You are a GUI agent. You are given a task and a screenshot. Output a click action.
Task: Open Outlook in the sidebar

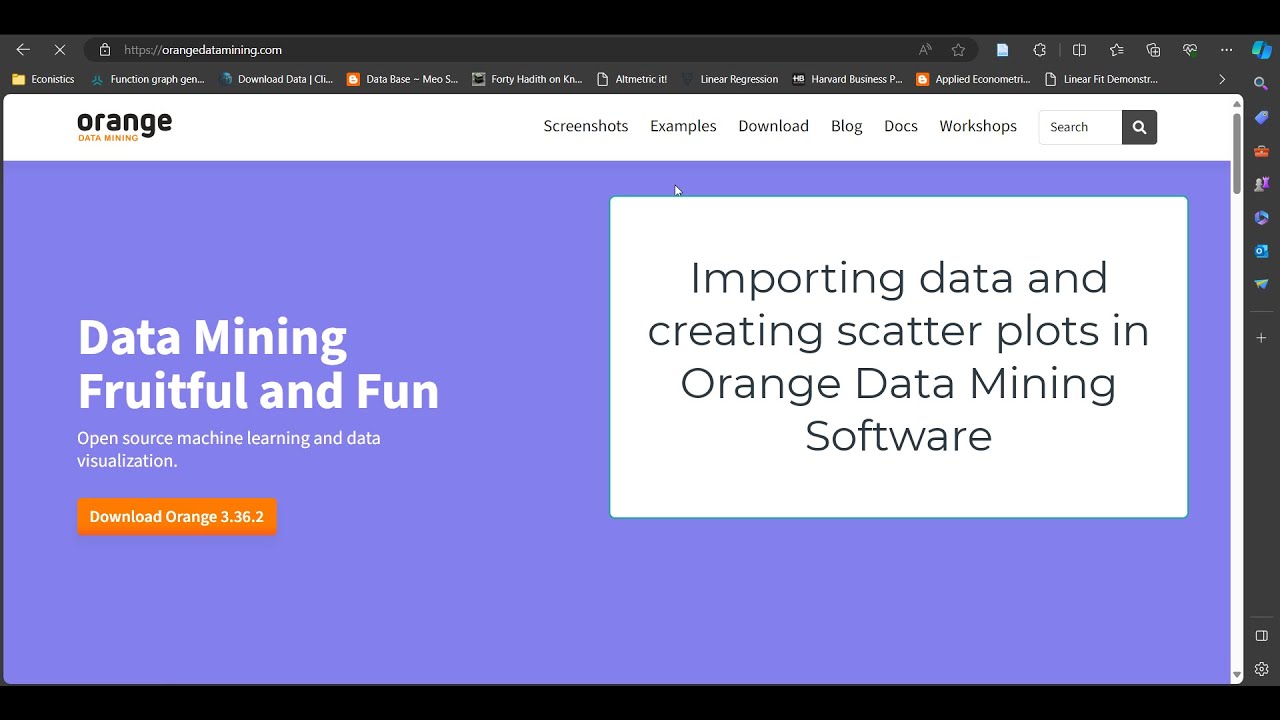(1261, 251)
